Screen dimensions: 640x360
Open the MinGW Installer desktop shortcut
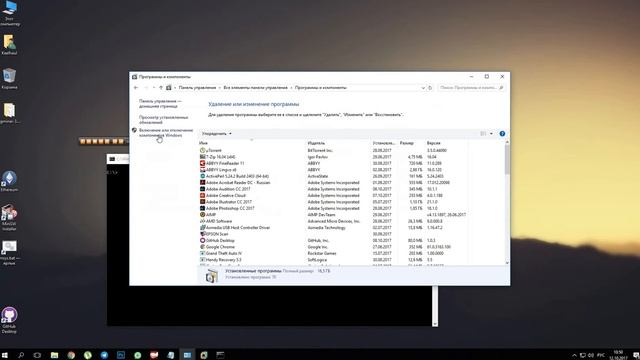coord(9,218)
